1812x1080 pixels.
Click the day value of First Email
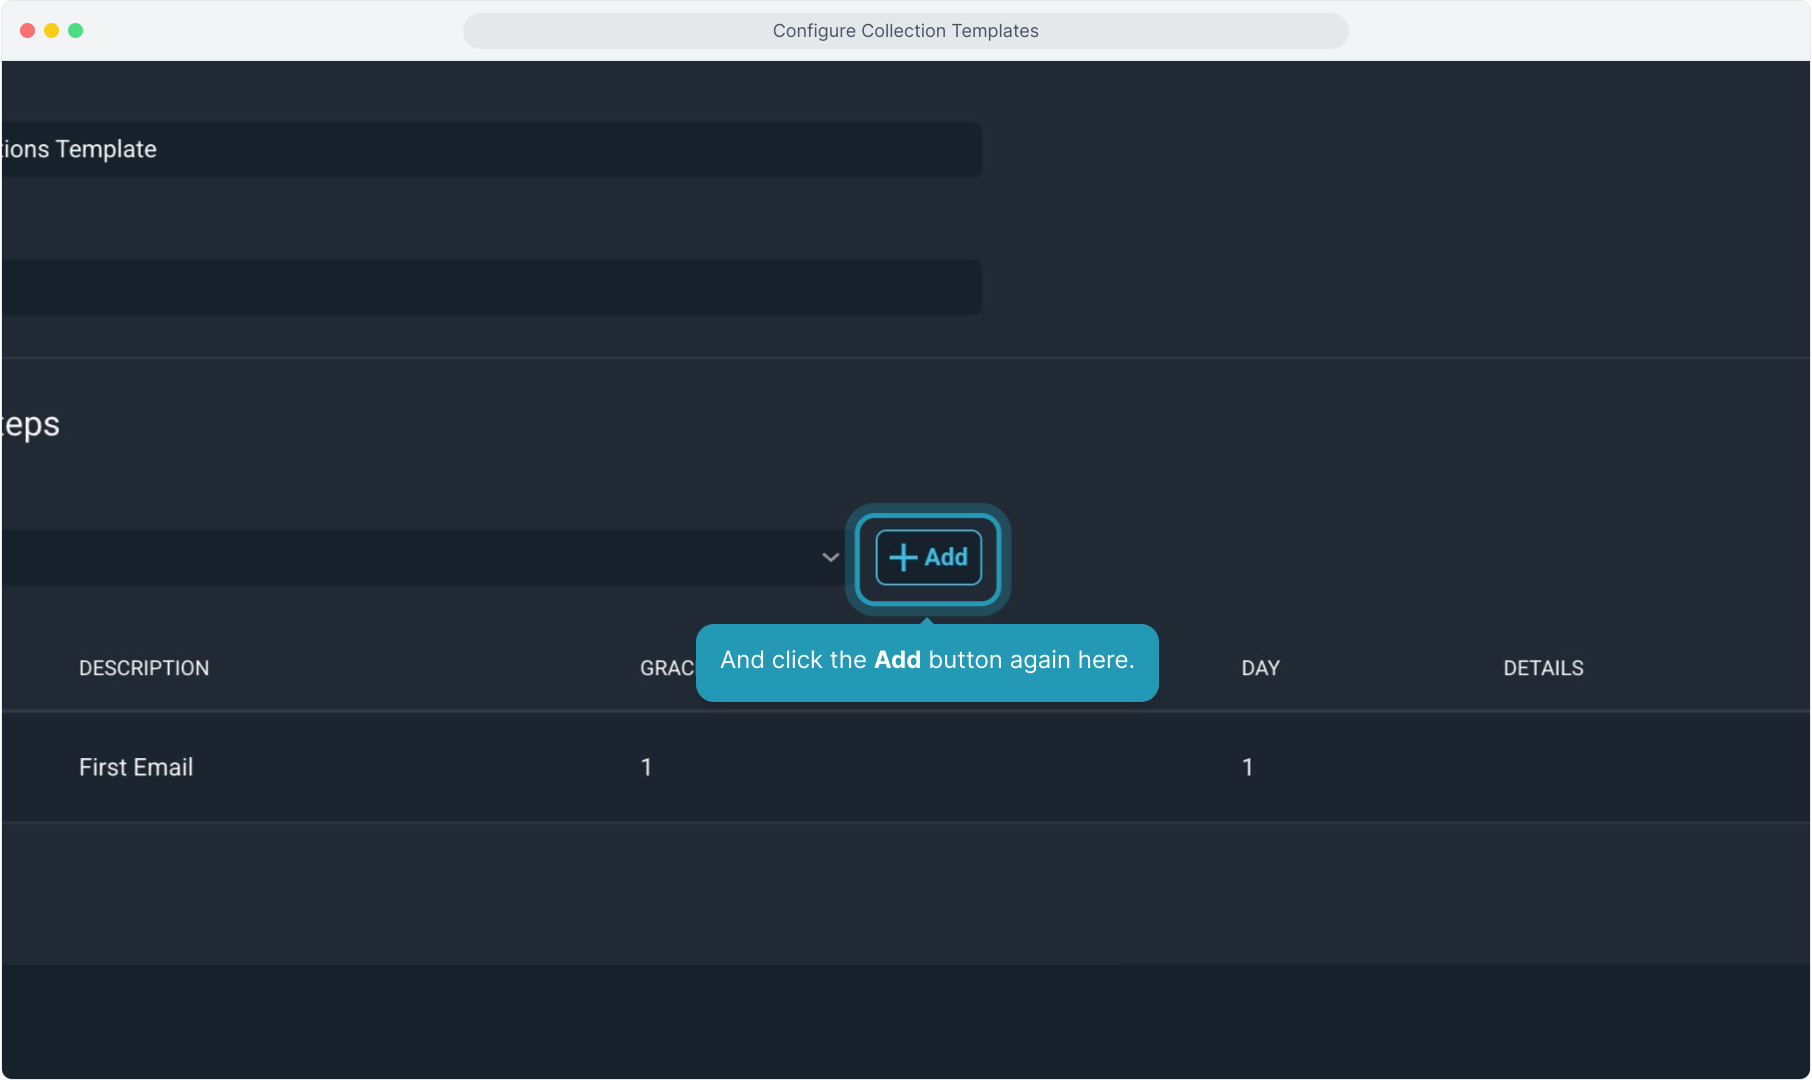coord(1247,767)
